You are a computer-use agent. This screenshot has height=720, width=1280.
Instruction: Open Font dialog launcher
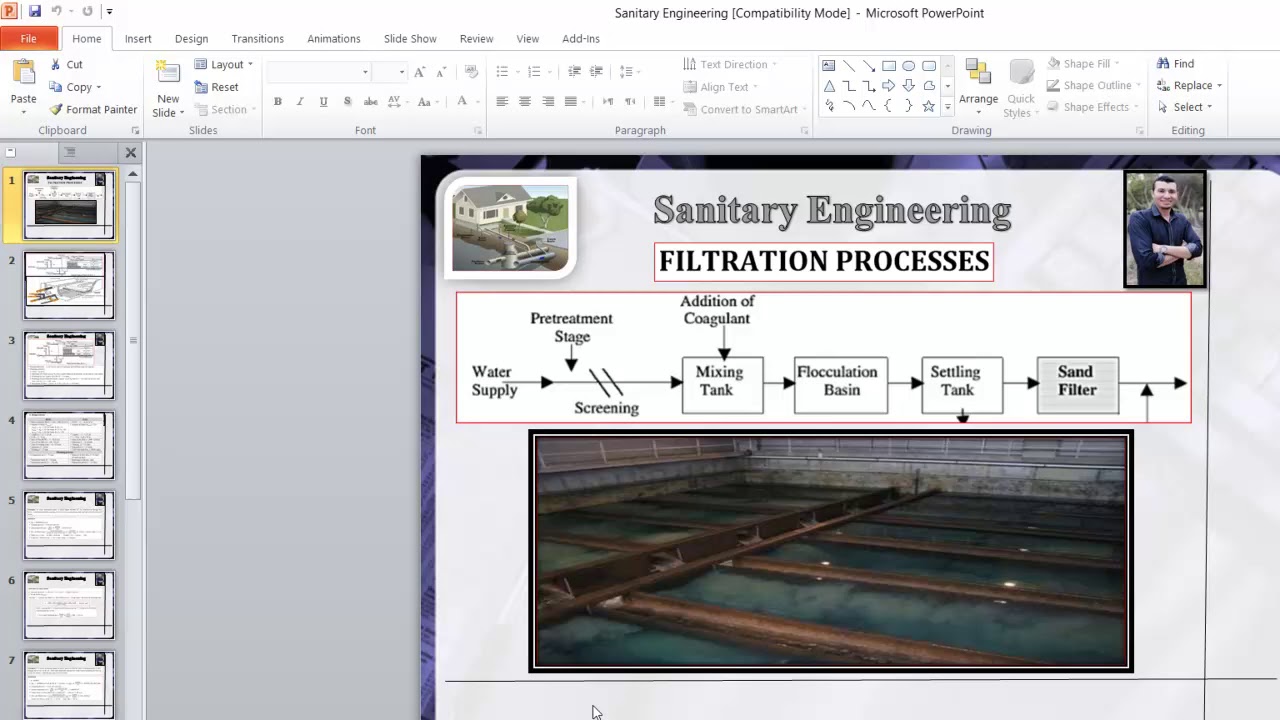click(478, 131)
